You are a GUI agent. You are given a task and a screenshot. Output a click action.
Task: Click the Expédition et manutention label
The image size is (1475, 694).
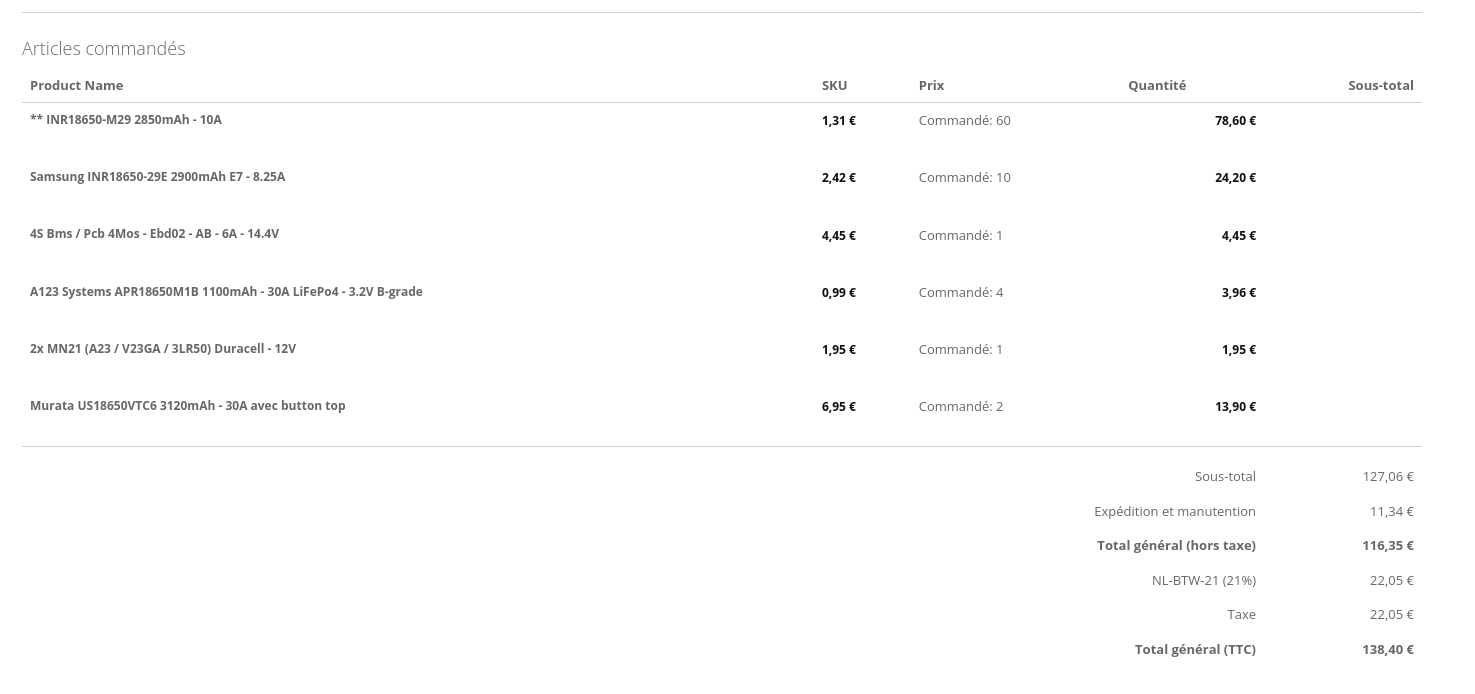[x=1175, y=512]
